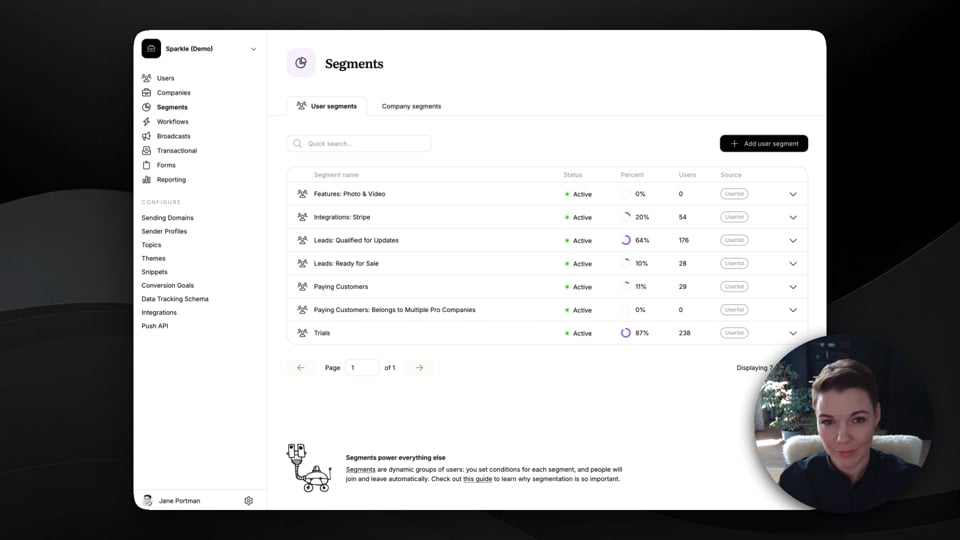
Task: Click the plus icon on Add user segment
Action: [x=734, y=143]
